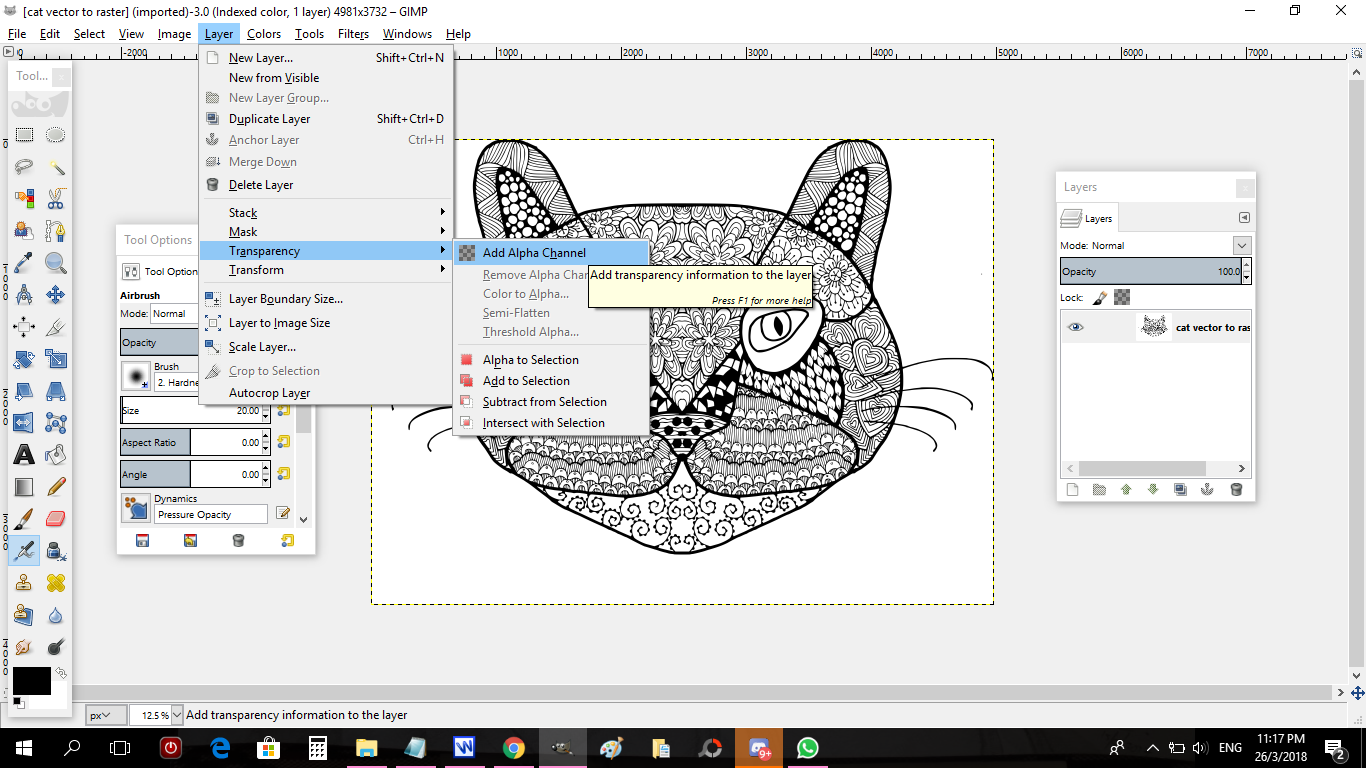The width and height of the screenshot is (1366, 768).
Task: Select the Text tool in toolbox
Action: pos(25,455)
